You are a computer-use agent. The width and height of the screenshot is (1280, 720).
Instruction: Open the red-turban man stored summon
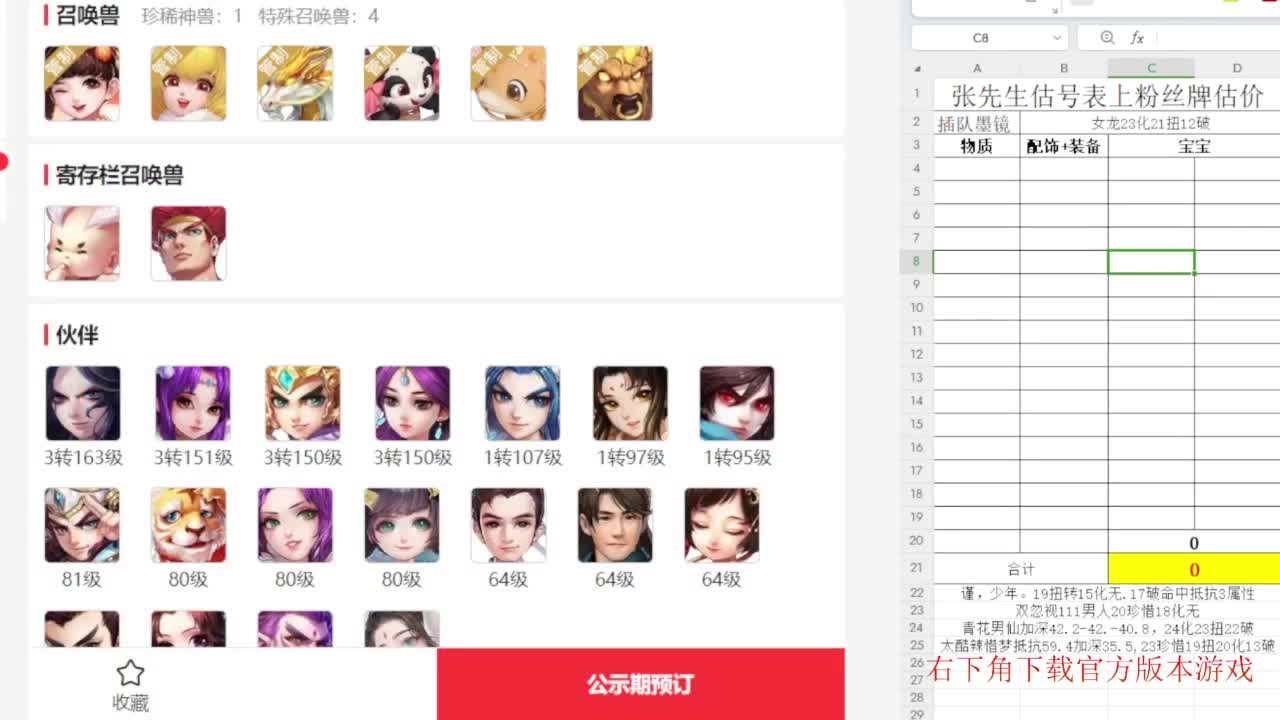point(188,243)
